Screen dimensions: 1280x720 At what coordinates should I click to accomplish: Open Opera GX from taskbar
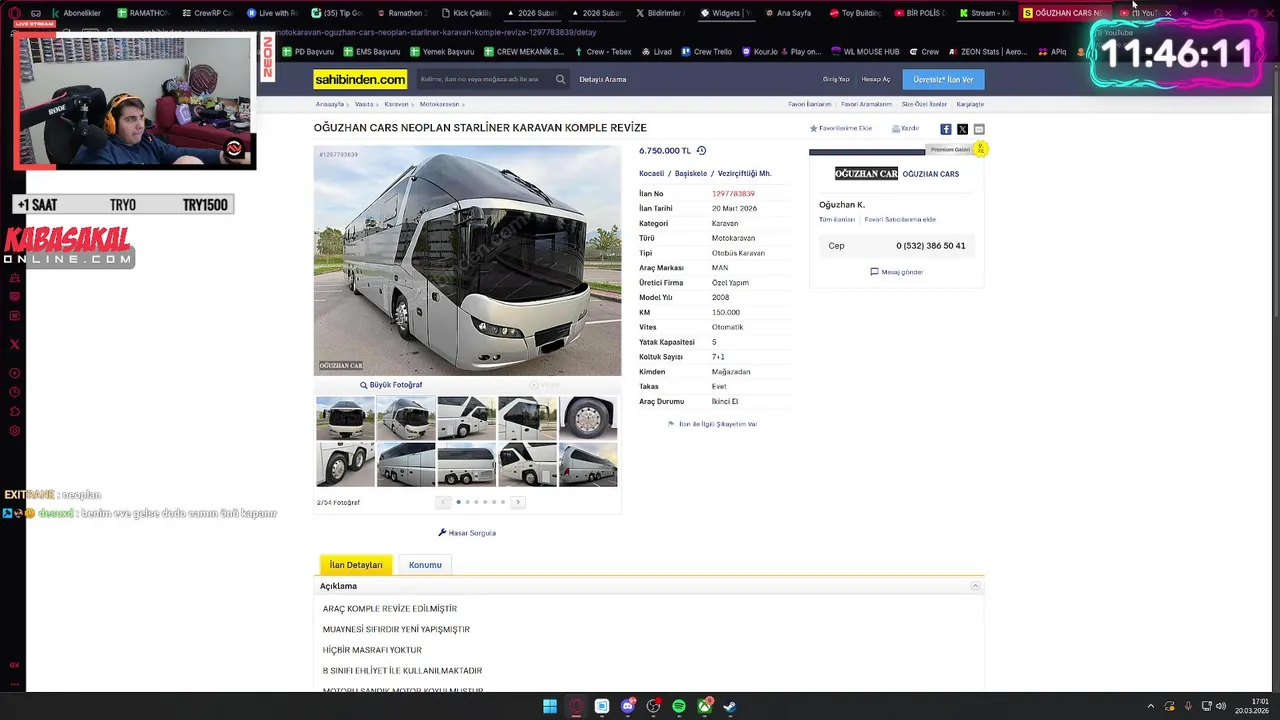[576, 706]
